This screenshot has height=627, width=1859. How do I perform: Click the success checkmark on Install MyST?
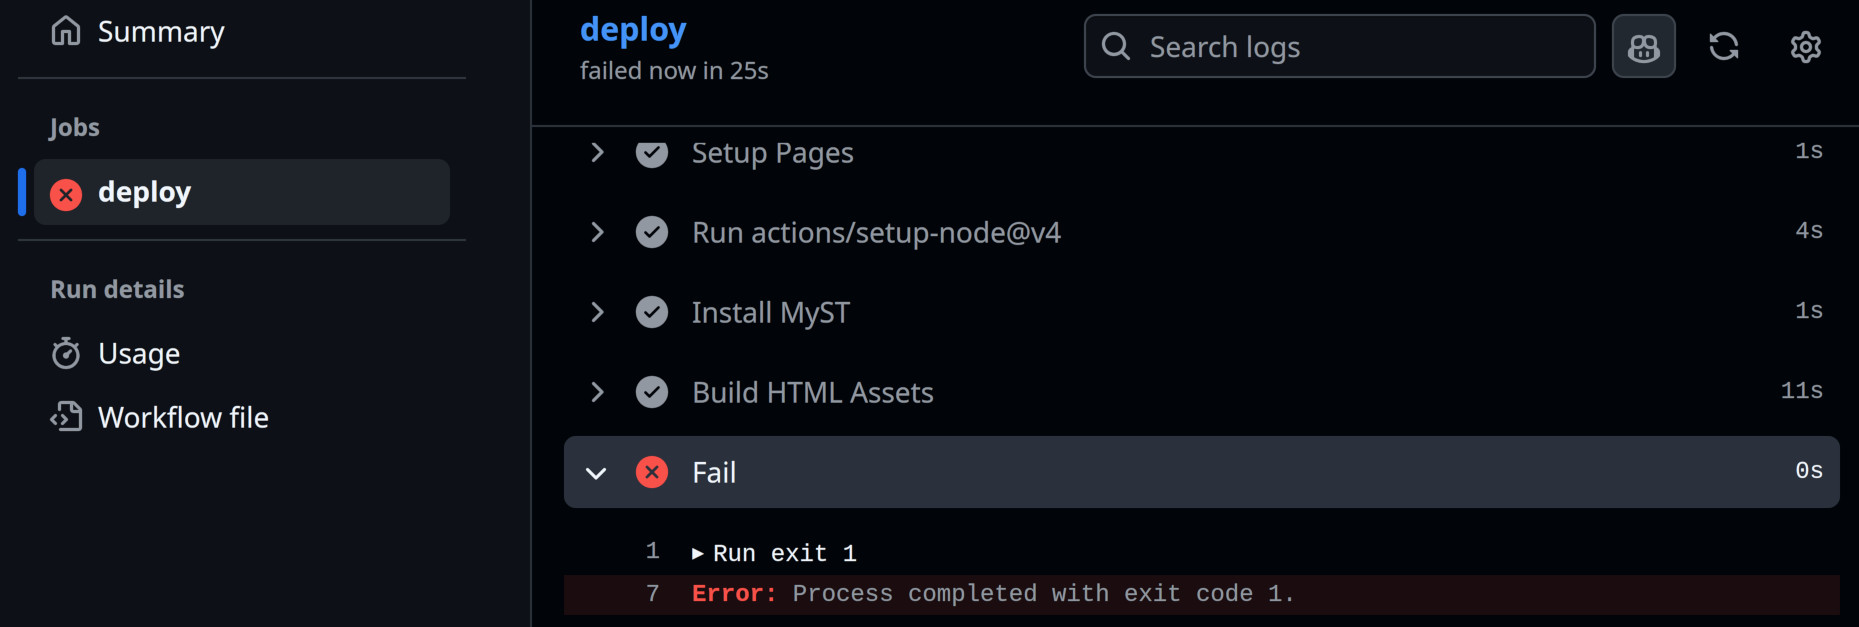(652, 312)
